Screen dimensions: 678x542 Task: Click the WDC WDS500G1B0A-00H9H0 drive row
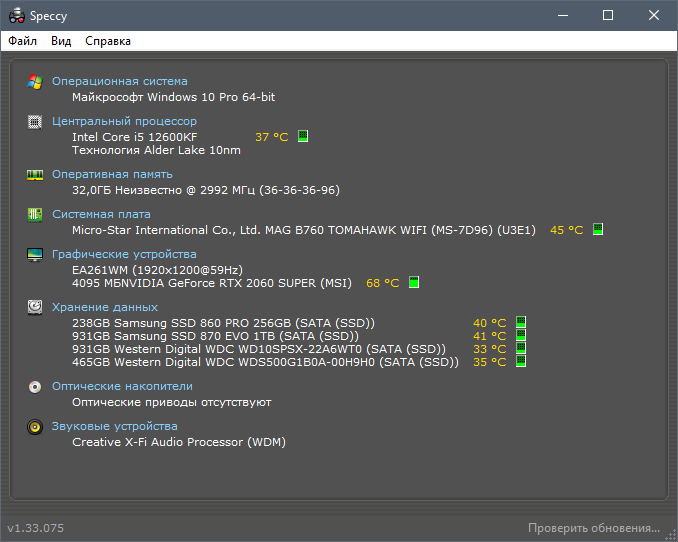[265, 362]
